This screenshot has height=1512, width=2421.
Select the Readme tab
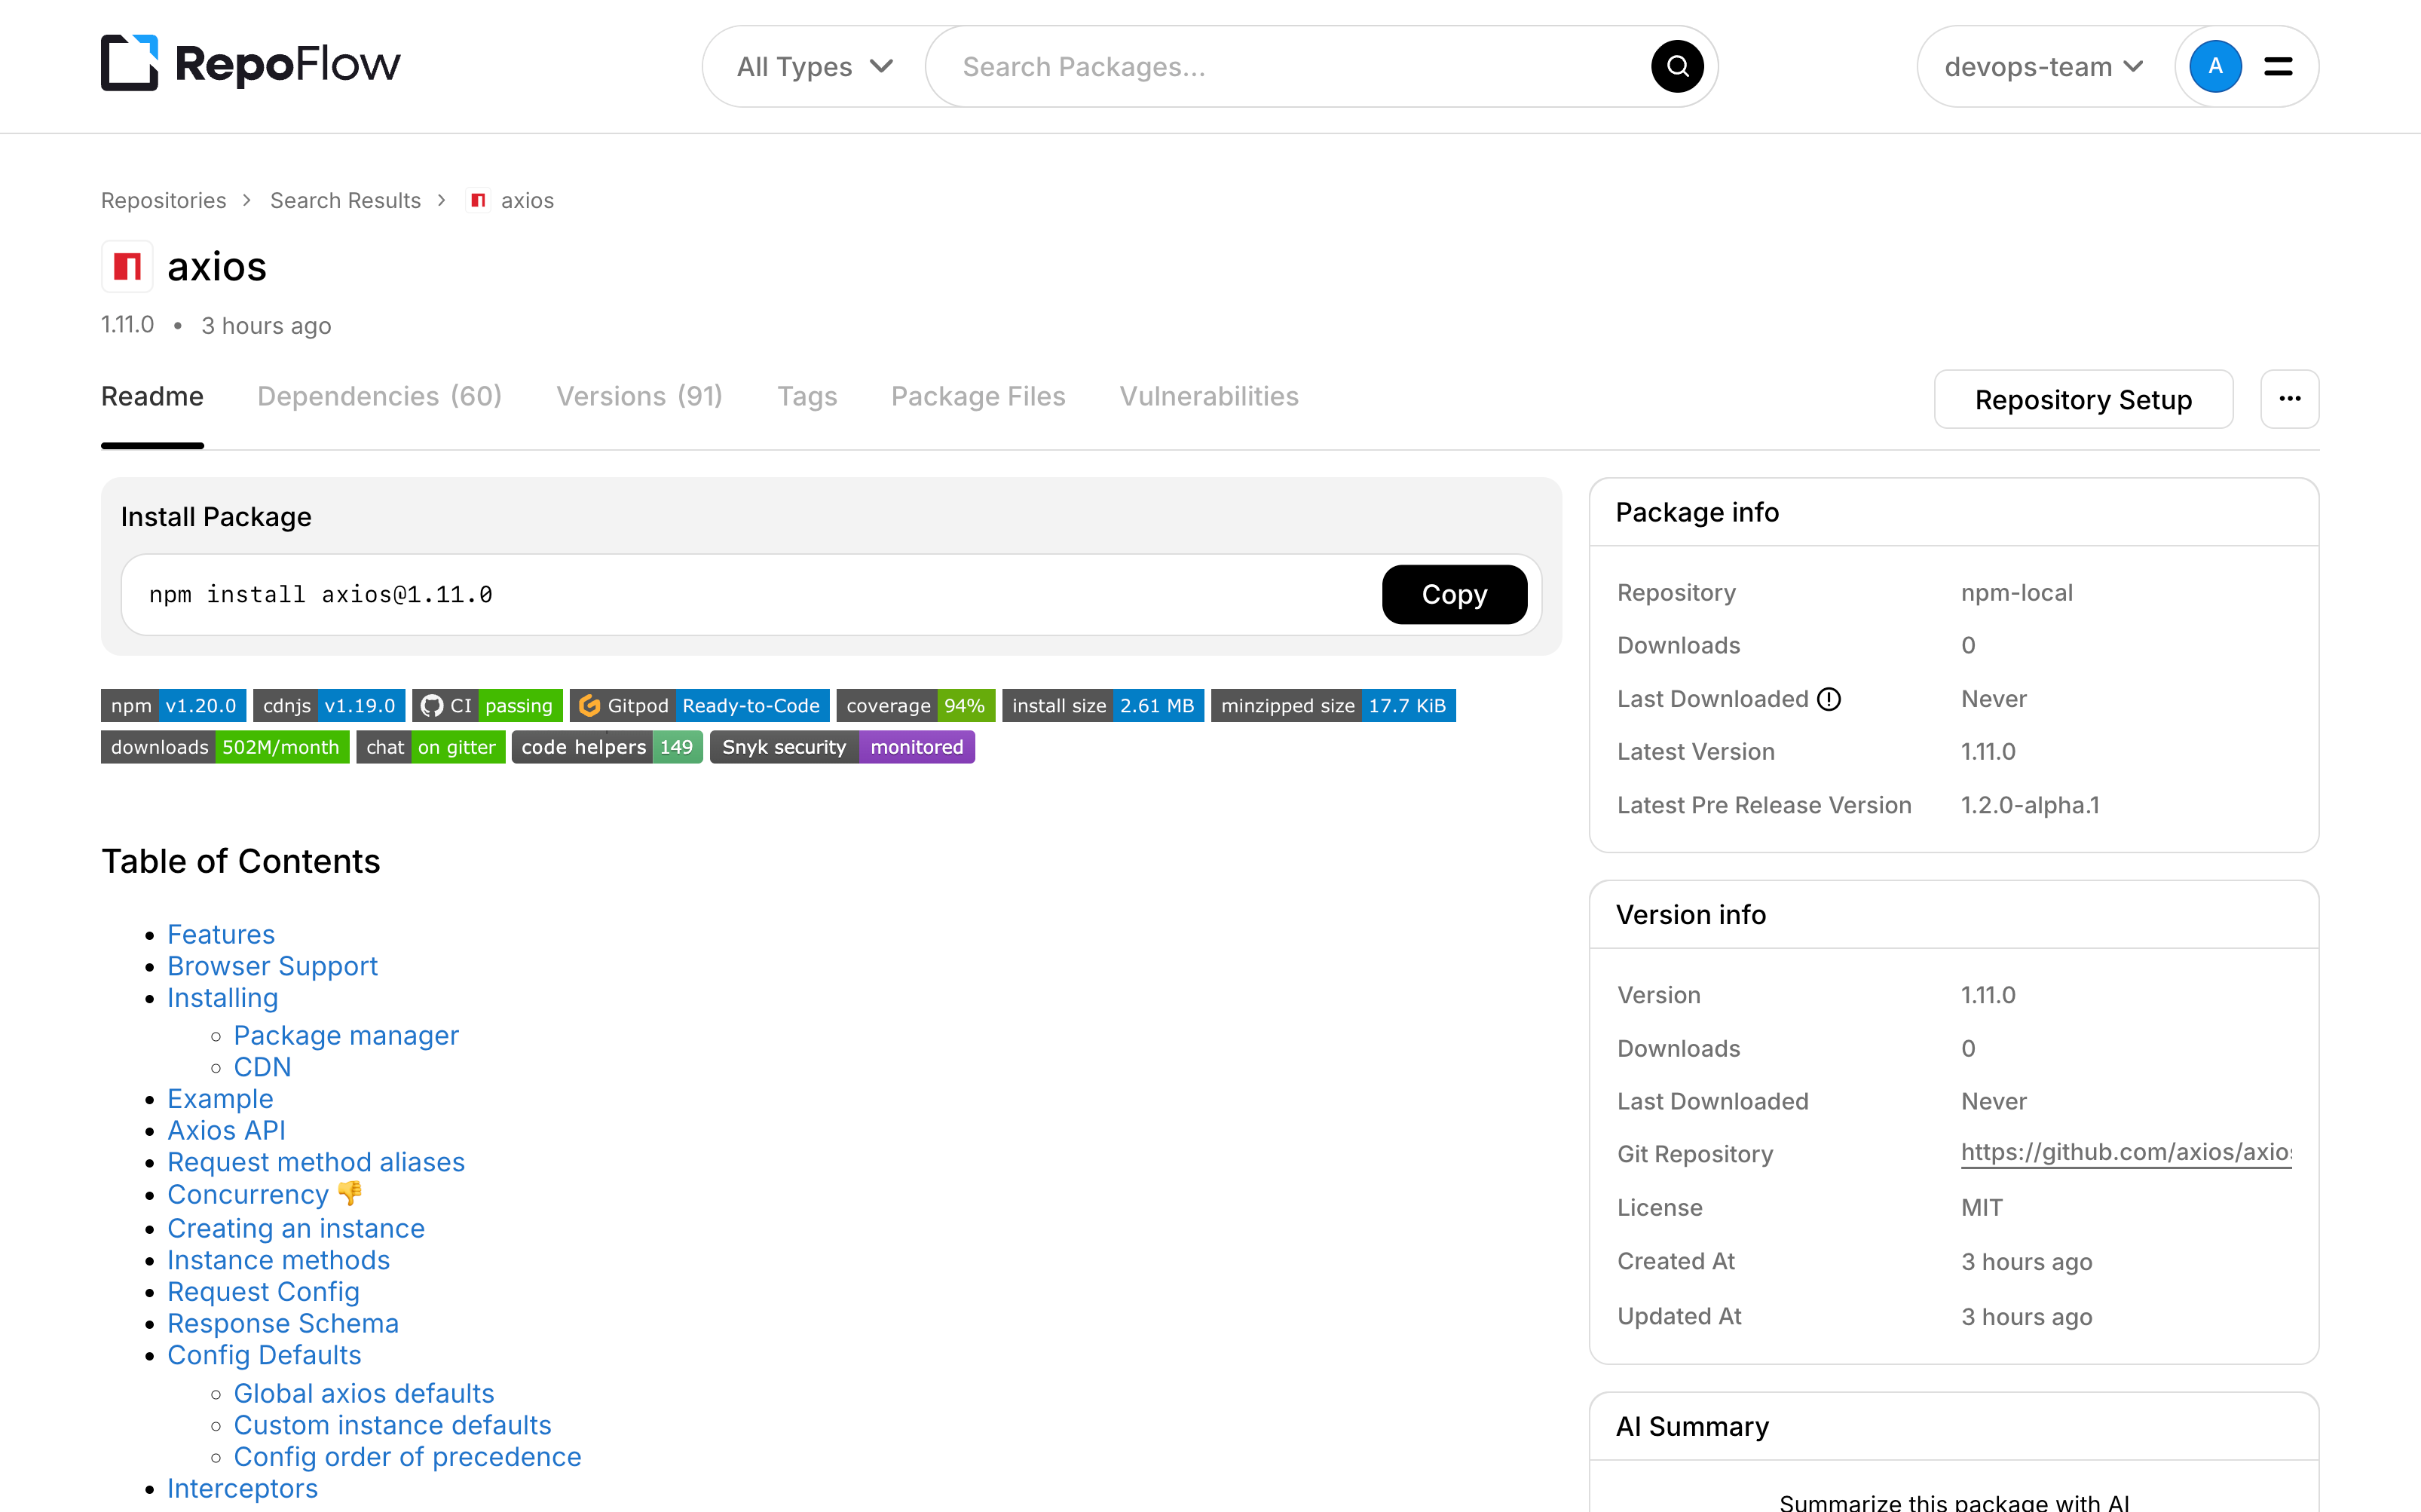pyautogui.click(x=152, y=397)
